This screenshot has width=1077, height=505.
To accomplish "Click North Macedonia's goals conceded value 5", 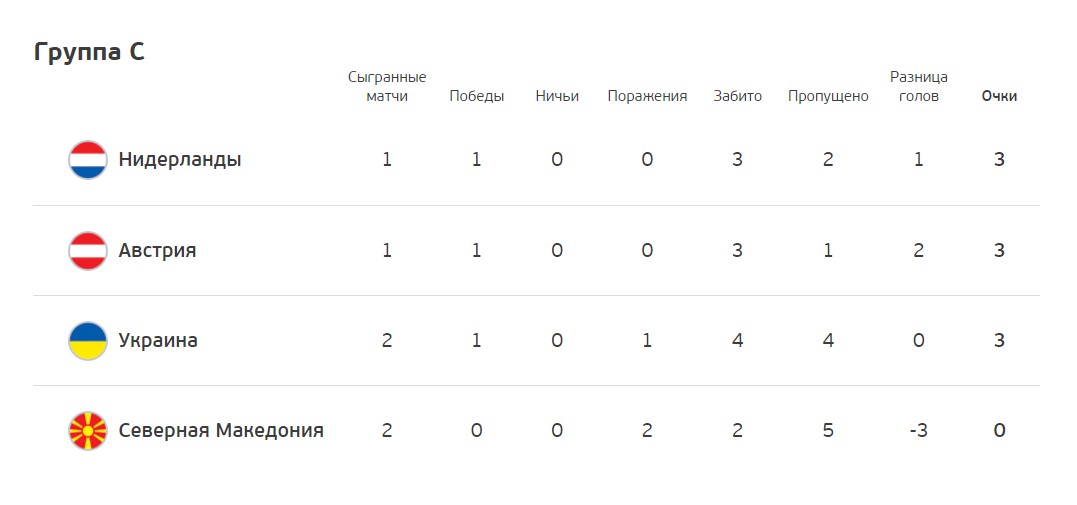I will pos(828,431).
